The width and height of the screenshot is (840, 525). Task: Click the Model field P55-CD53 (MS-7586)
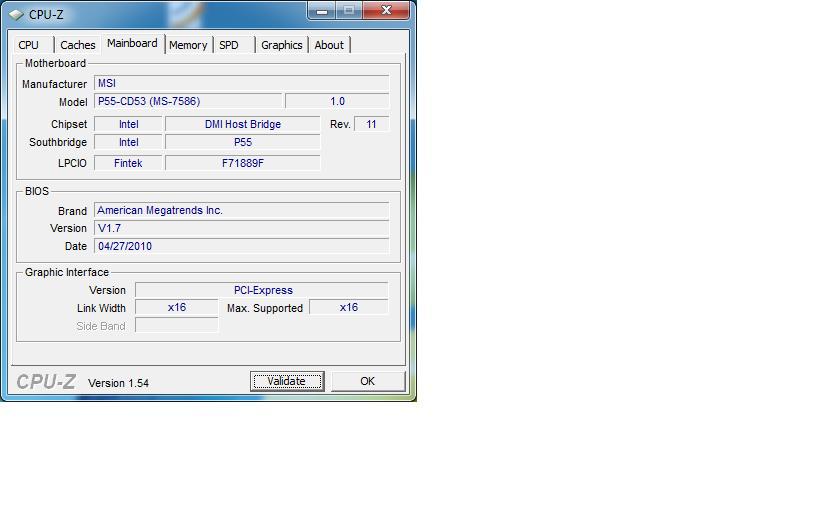pos(188,101)
